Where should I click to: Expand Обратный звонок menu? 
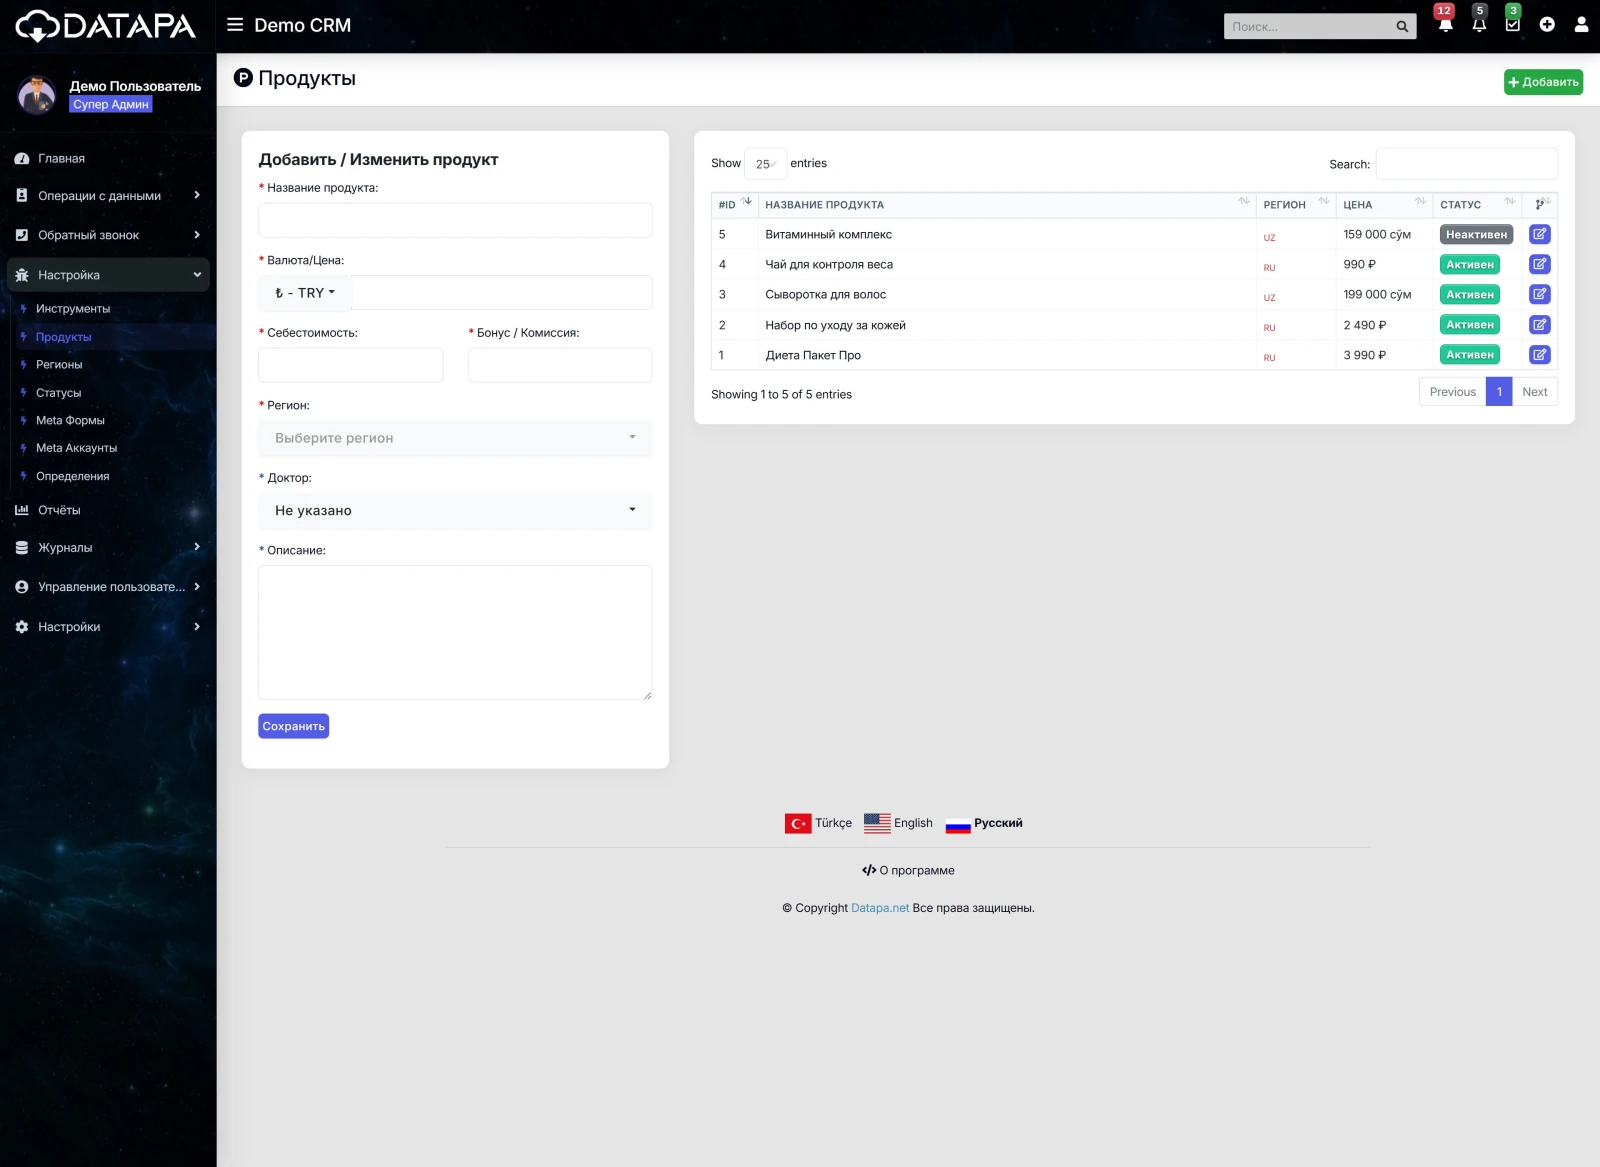coord(108,235)
